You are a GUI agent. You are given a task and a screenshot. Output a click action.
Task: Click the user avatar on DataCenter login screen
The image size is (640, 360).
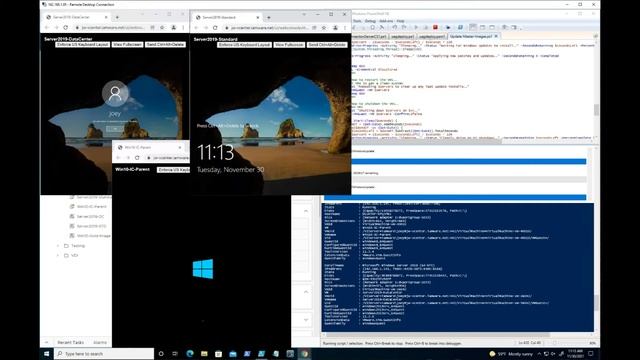(115, 93)
